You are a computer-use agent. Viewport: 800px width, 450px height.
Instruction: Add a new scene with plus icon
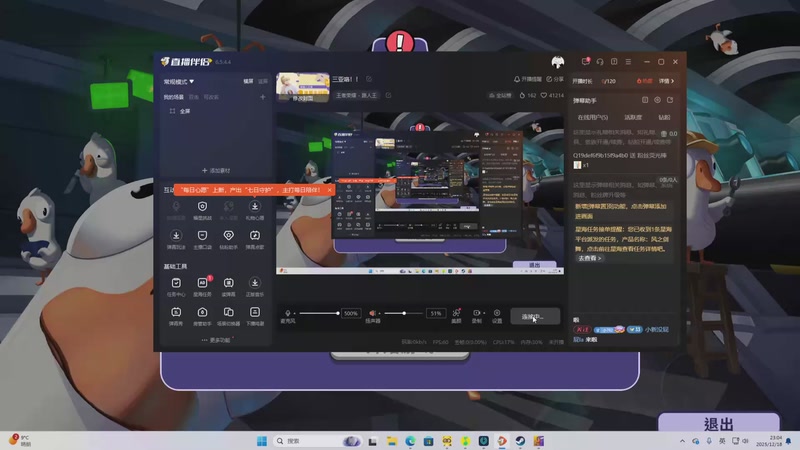263,97
